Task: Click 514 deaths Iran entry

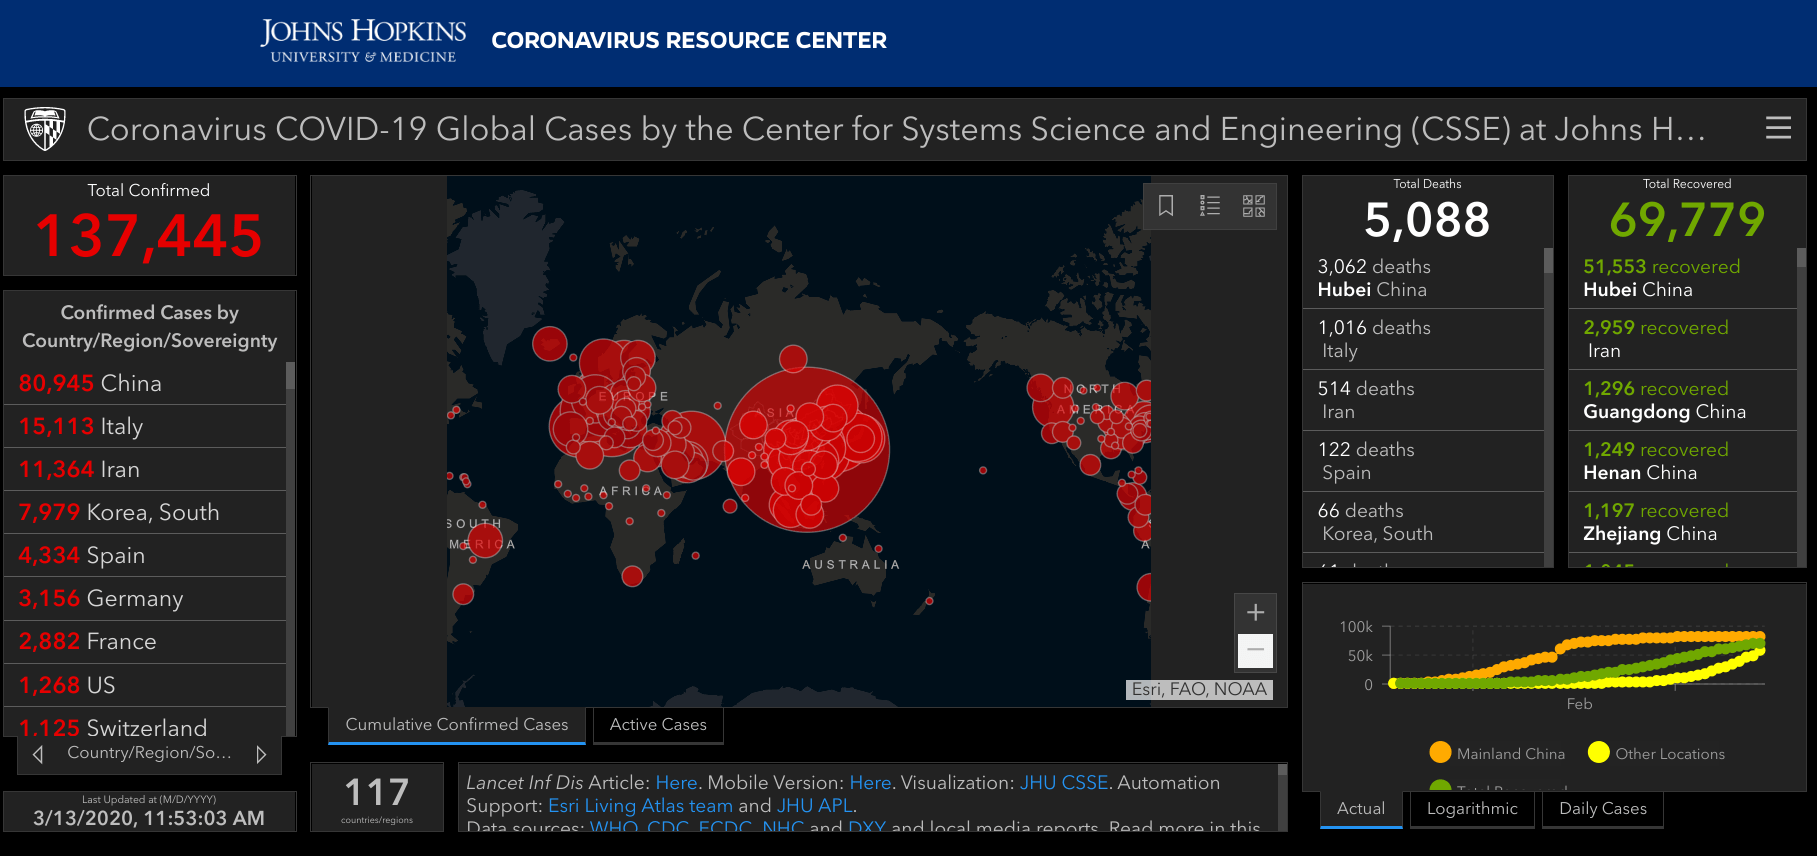Action: [1423, 400]
